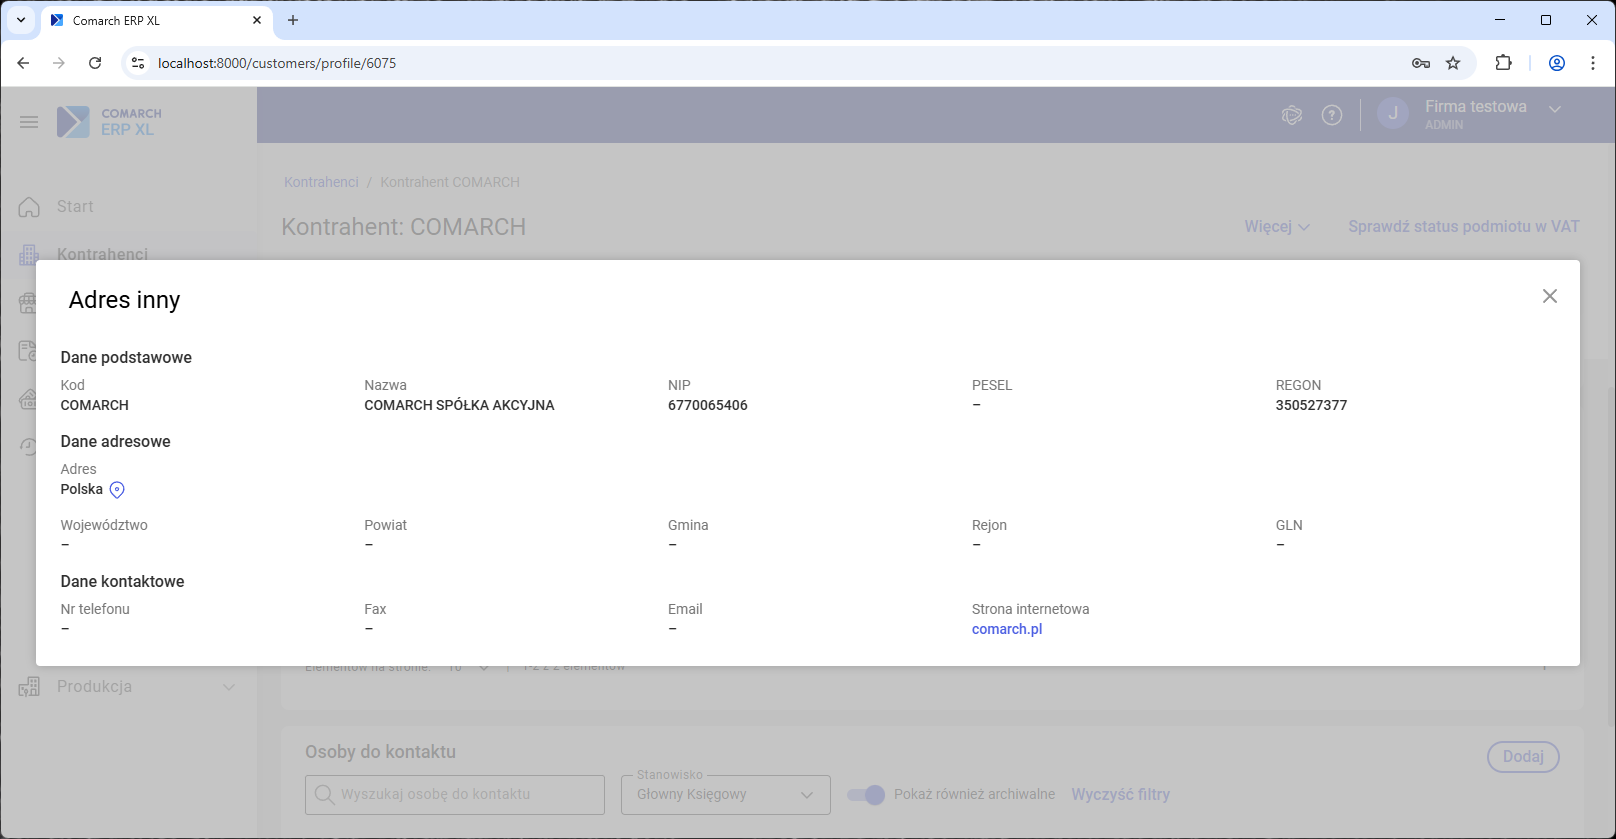Open the Stanowisko dropdown
The image size is (1616, 839).
point(725,795)
